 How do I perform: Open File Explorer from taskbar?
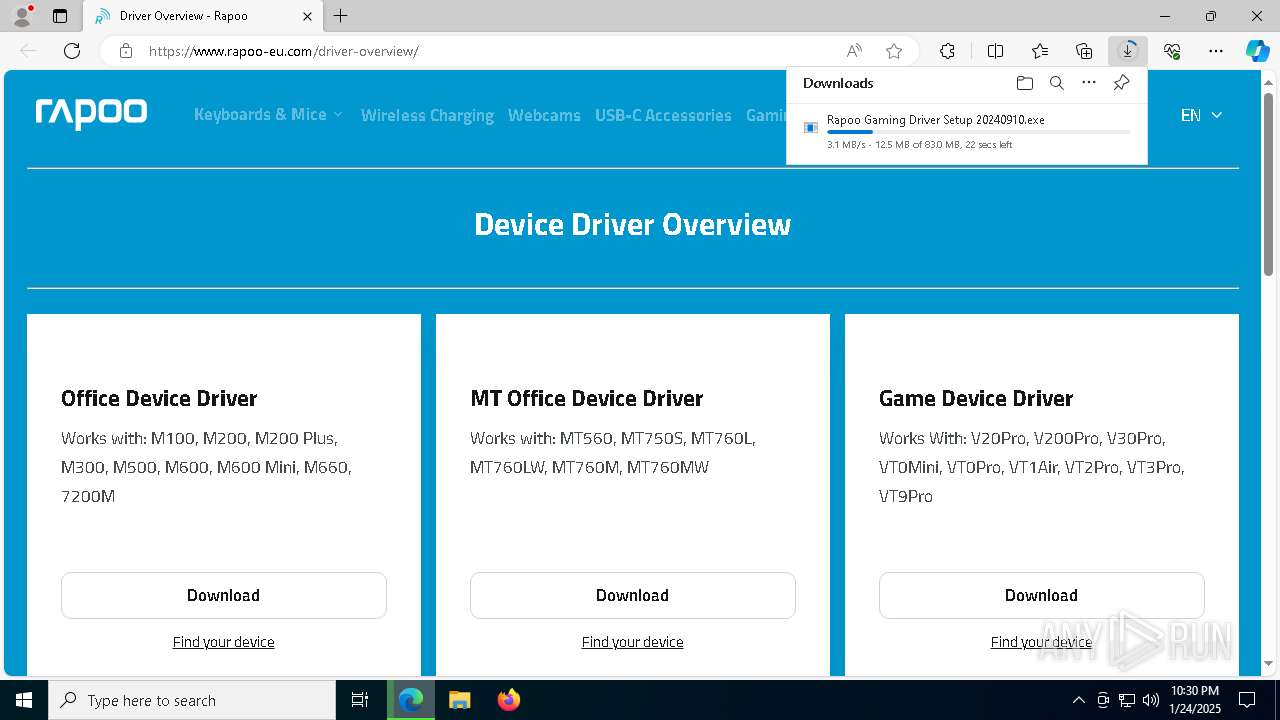tap(459, 700)
